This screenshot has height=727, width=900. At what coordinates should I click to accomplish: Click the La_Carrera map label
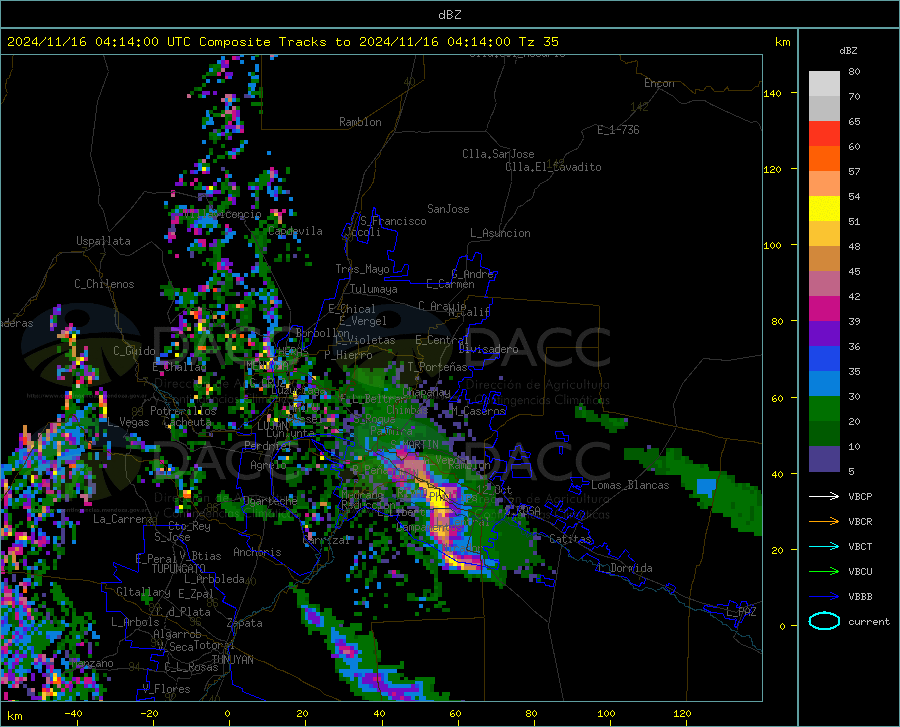point(123,519)
